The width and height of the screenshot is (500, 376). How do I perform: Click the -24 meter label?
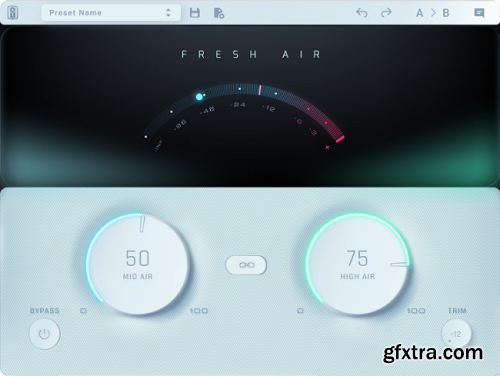(238, 105)
